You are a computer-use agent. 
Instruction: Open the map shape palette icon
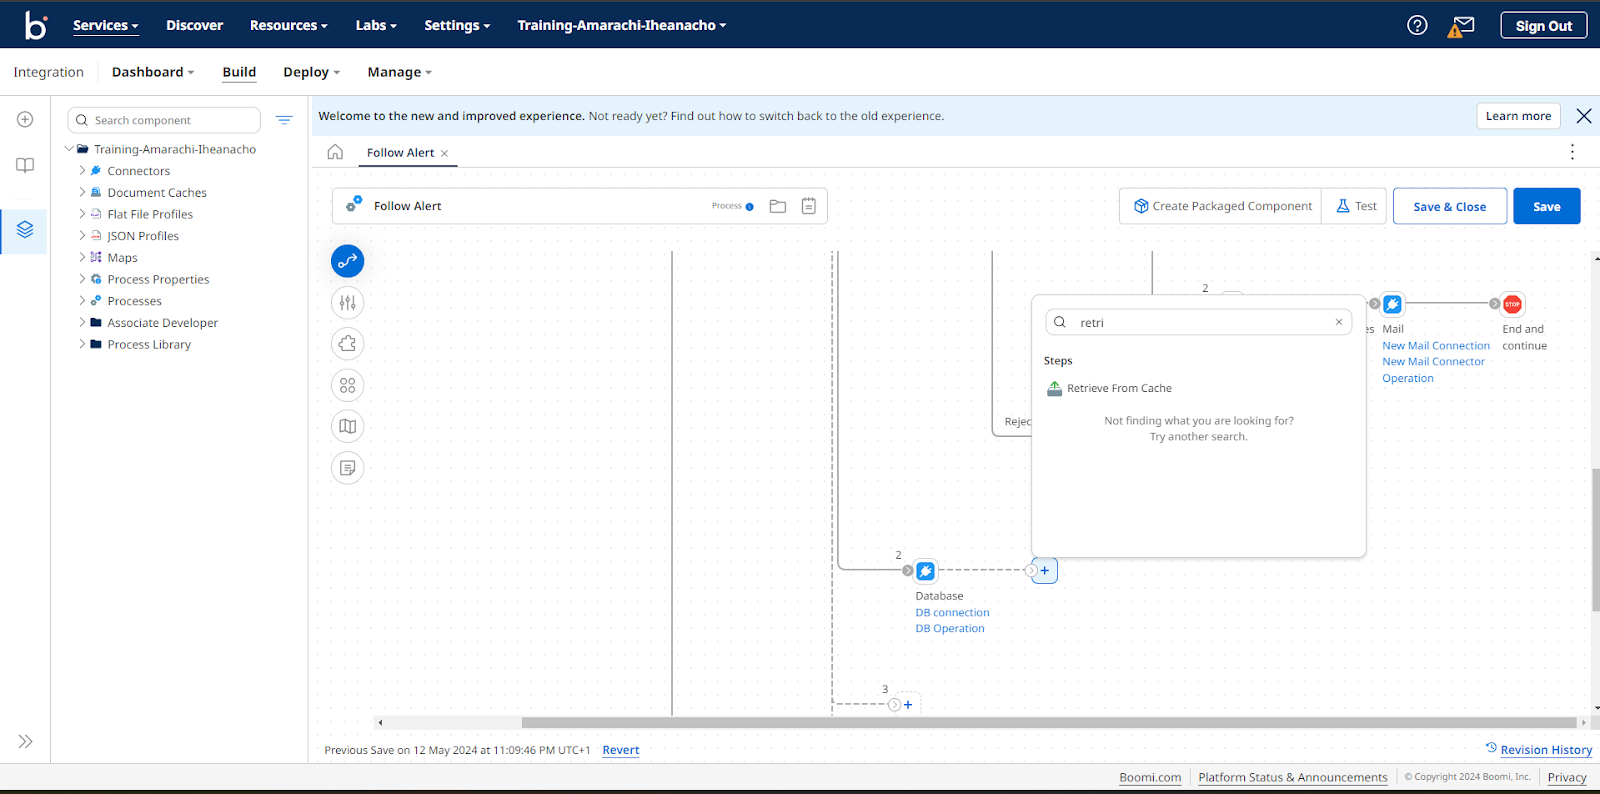point(347,426)
